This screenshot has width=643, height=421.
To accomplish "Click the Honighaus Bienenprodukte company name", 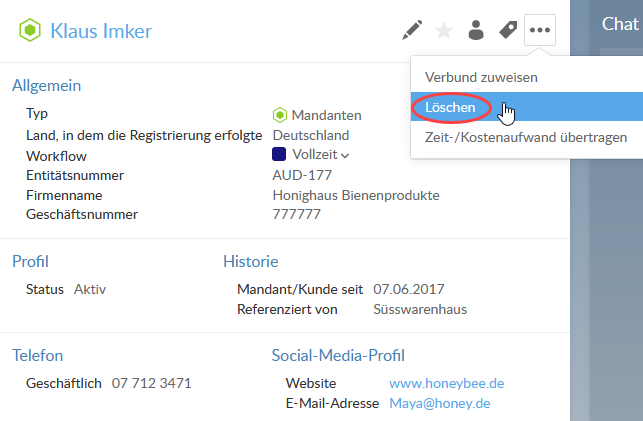I will pyautogui.click(x=356, y=195).
